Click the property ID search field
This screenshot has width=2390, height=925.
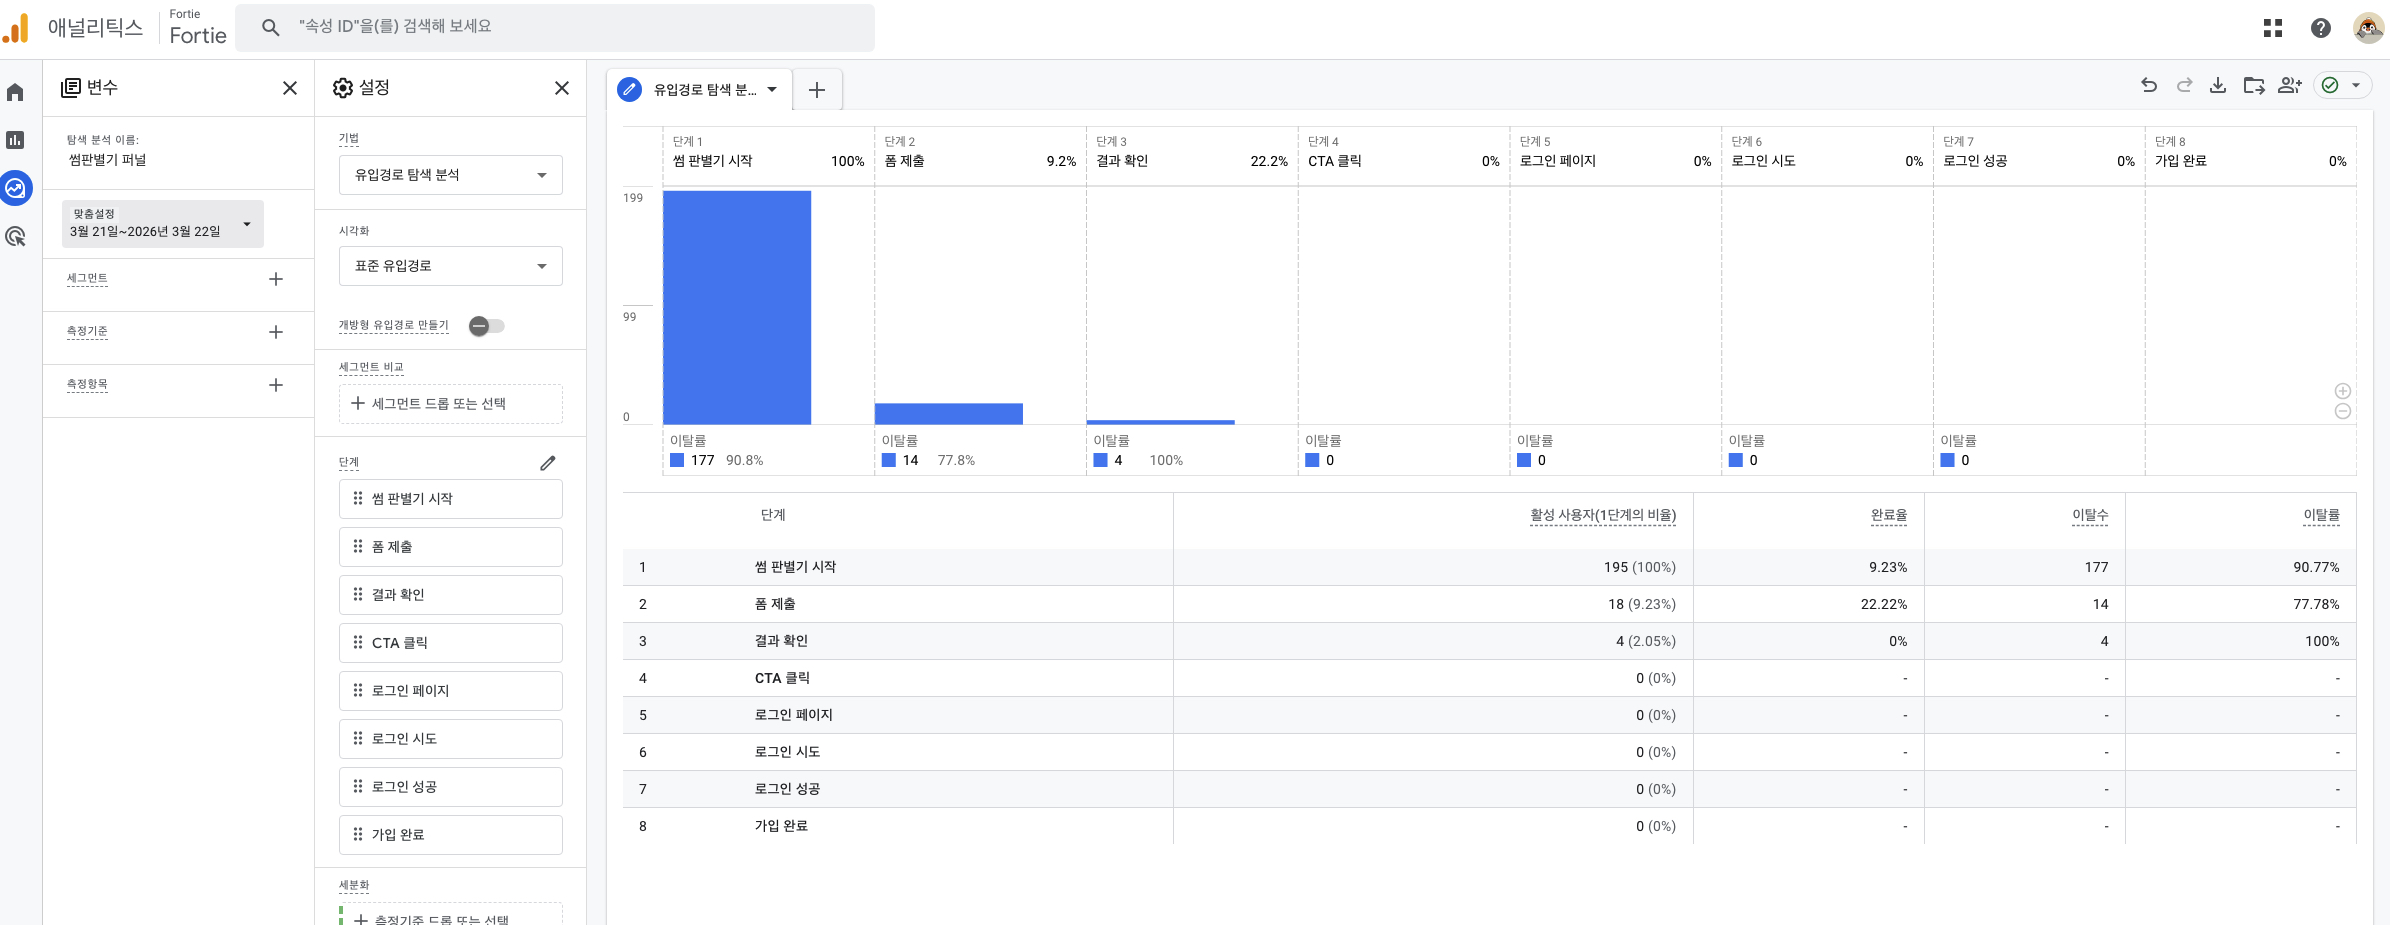click(555, 27)
